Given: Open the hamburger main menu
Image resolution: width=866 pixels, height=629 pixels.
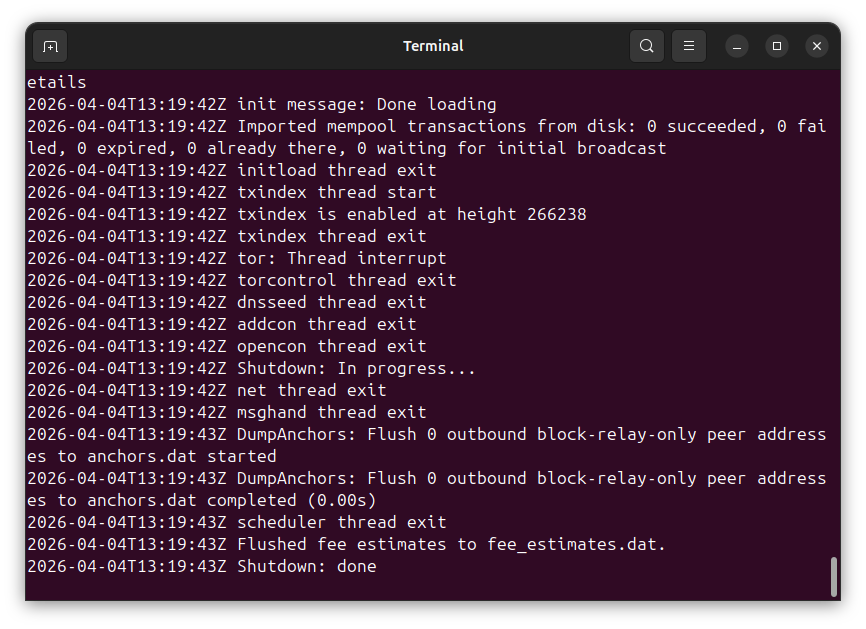Looking at the screenshot, I should click(689, 46).
